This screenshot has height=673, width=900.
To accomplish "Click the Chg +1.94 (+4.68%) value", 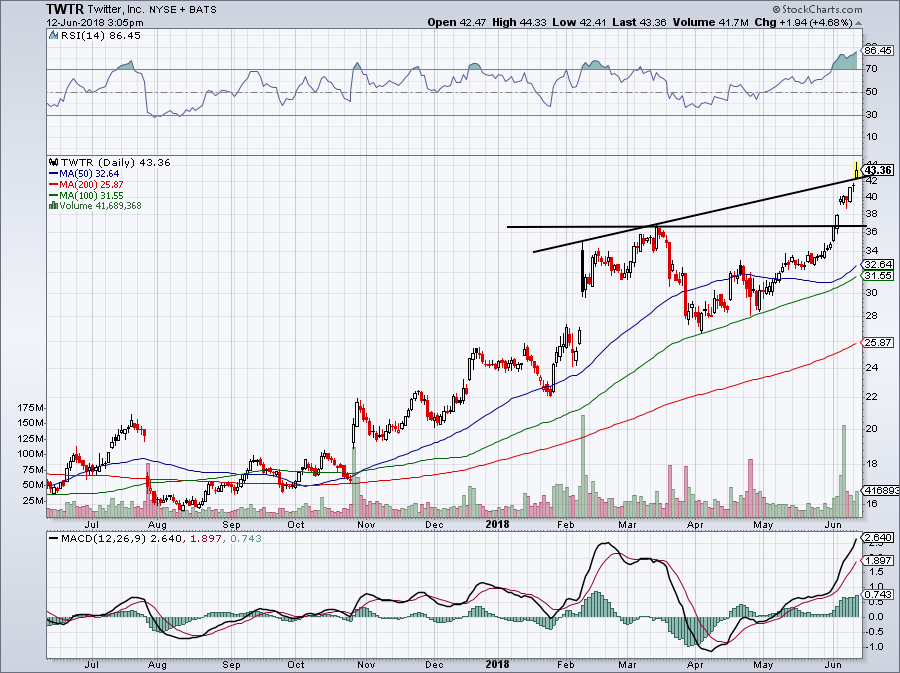I will [803, 22].
